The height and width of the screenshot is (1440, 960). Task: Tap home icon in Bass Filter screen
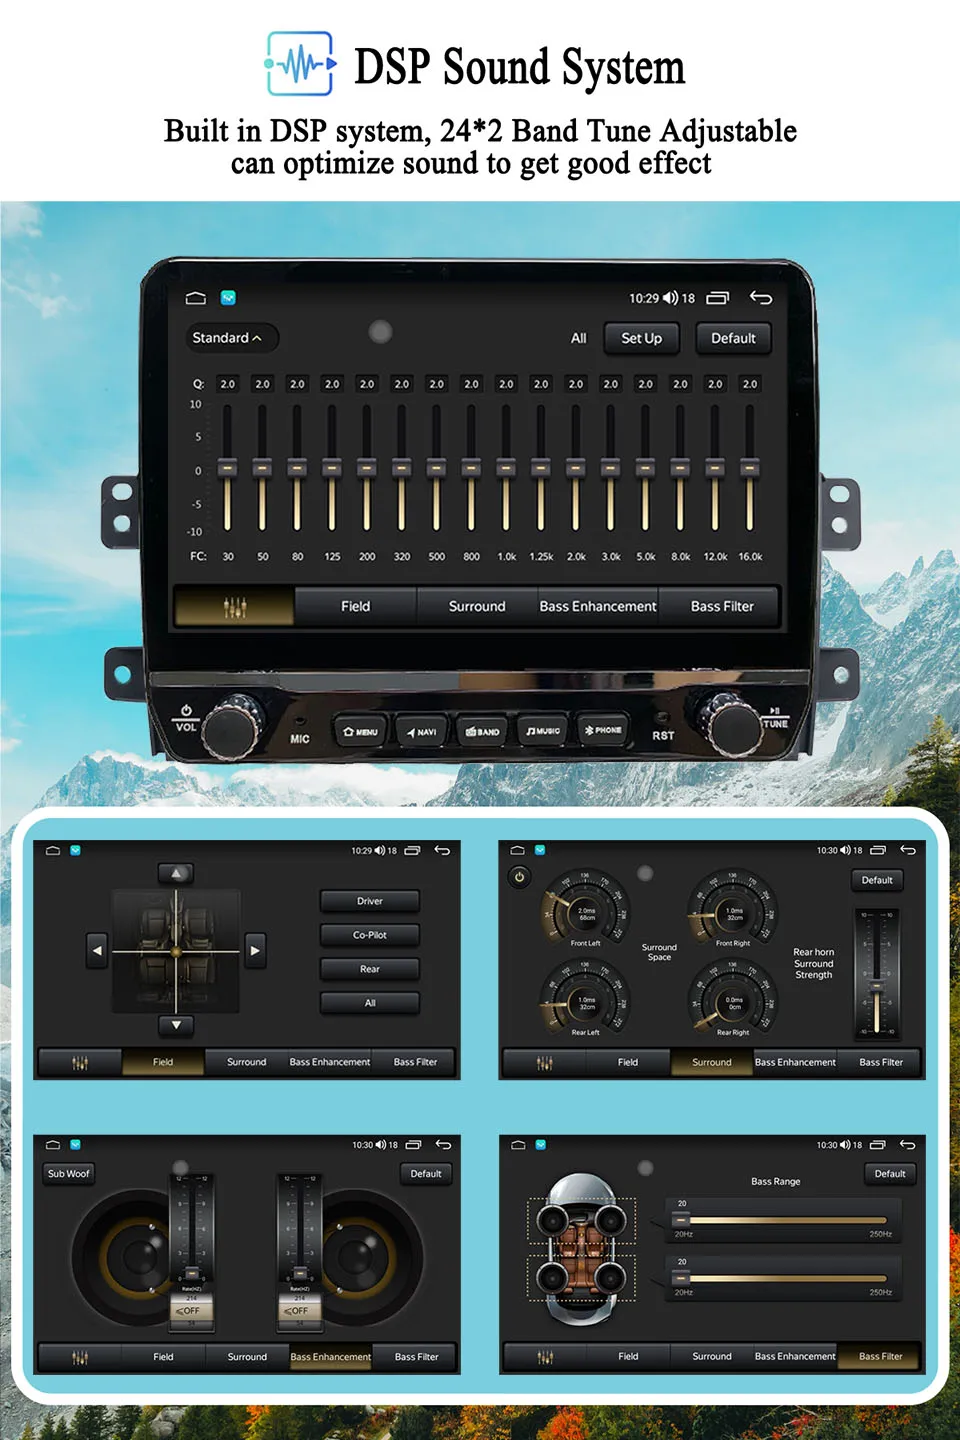pos(518,1145)
